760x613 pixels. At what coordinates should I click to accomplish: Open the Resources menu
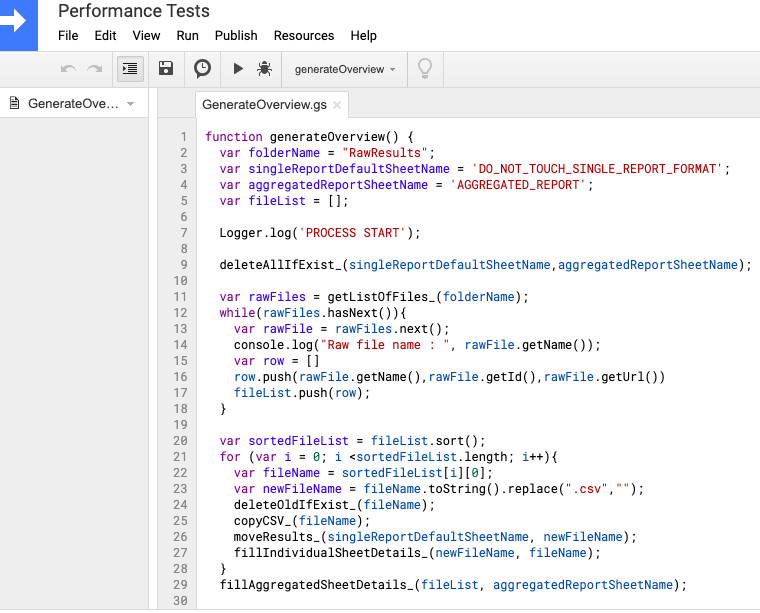[x=304, y=35]
